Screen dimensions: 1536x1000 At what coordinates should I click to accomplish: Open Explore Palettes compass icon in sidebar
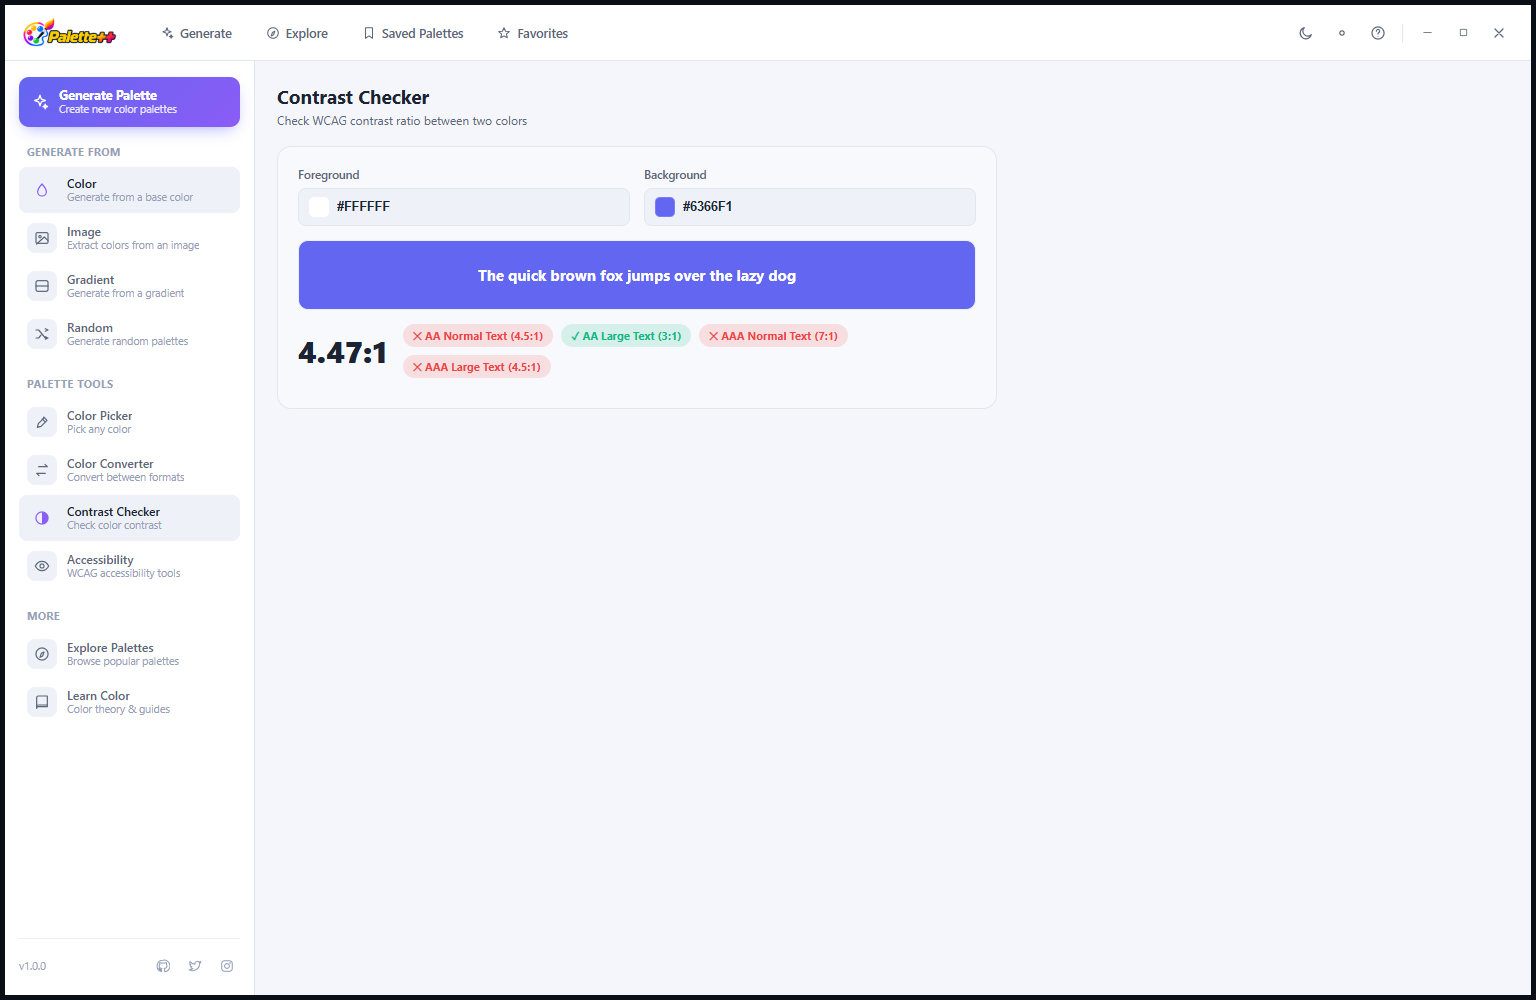point(42,654)
